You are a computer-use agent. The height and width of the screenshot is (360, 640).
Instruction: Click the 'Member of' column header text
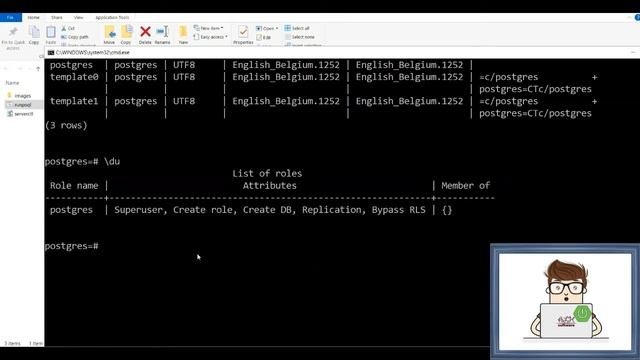click(x=465, y=186)
